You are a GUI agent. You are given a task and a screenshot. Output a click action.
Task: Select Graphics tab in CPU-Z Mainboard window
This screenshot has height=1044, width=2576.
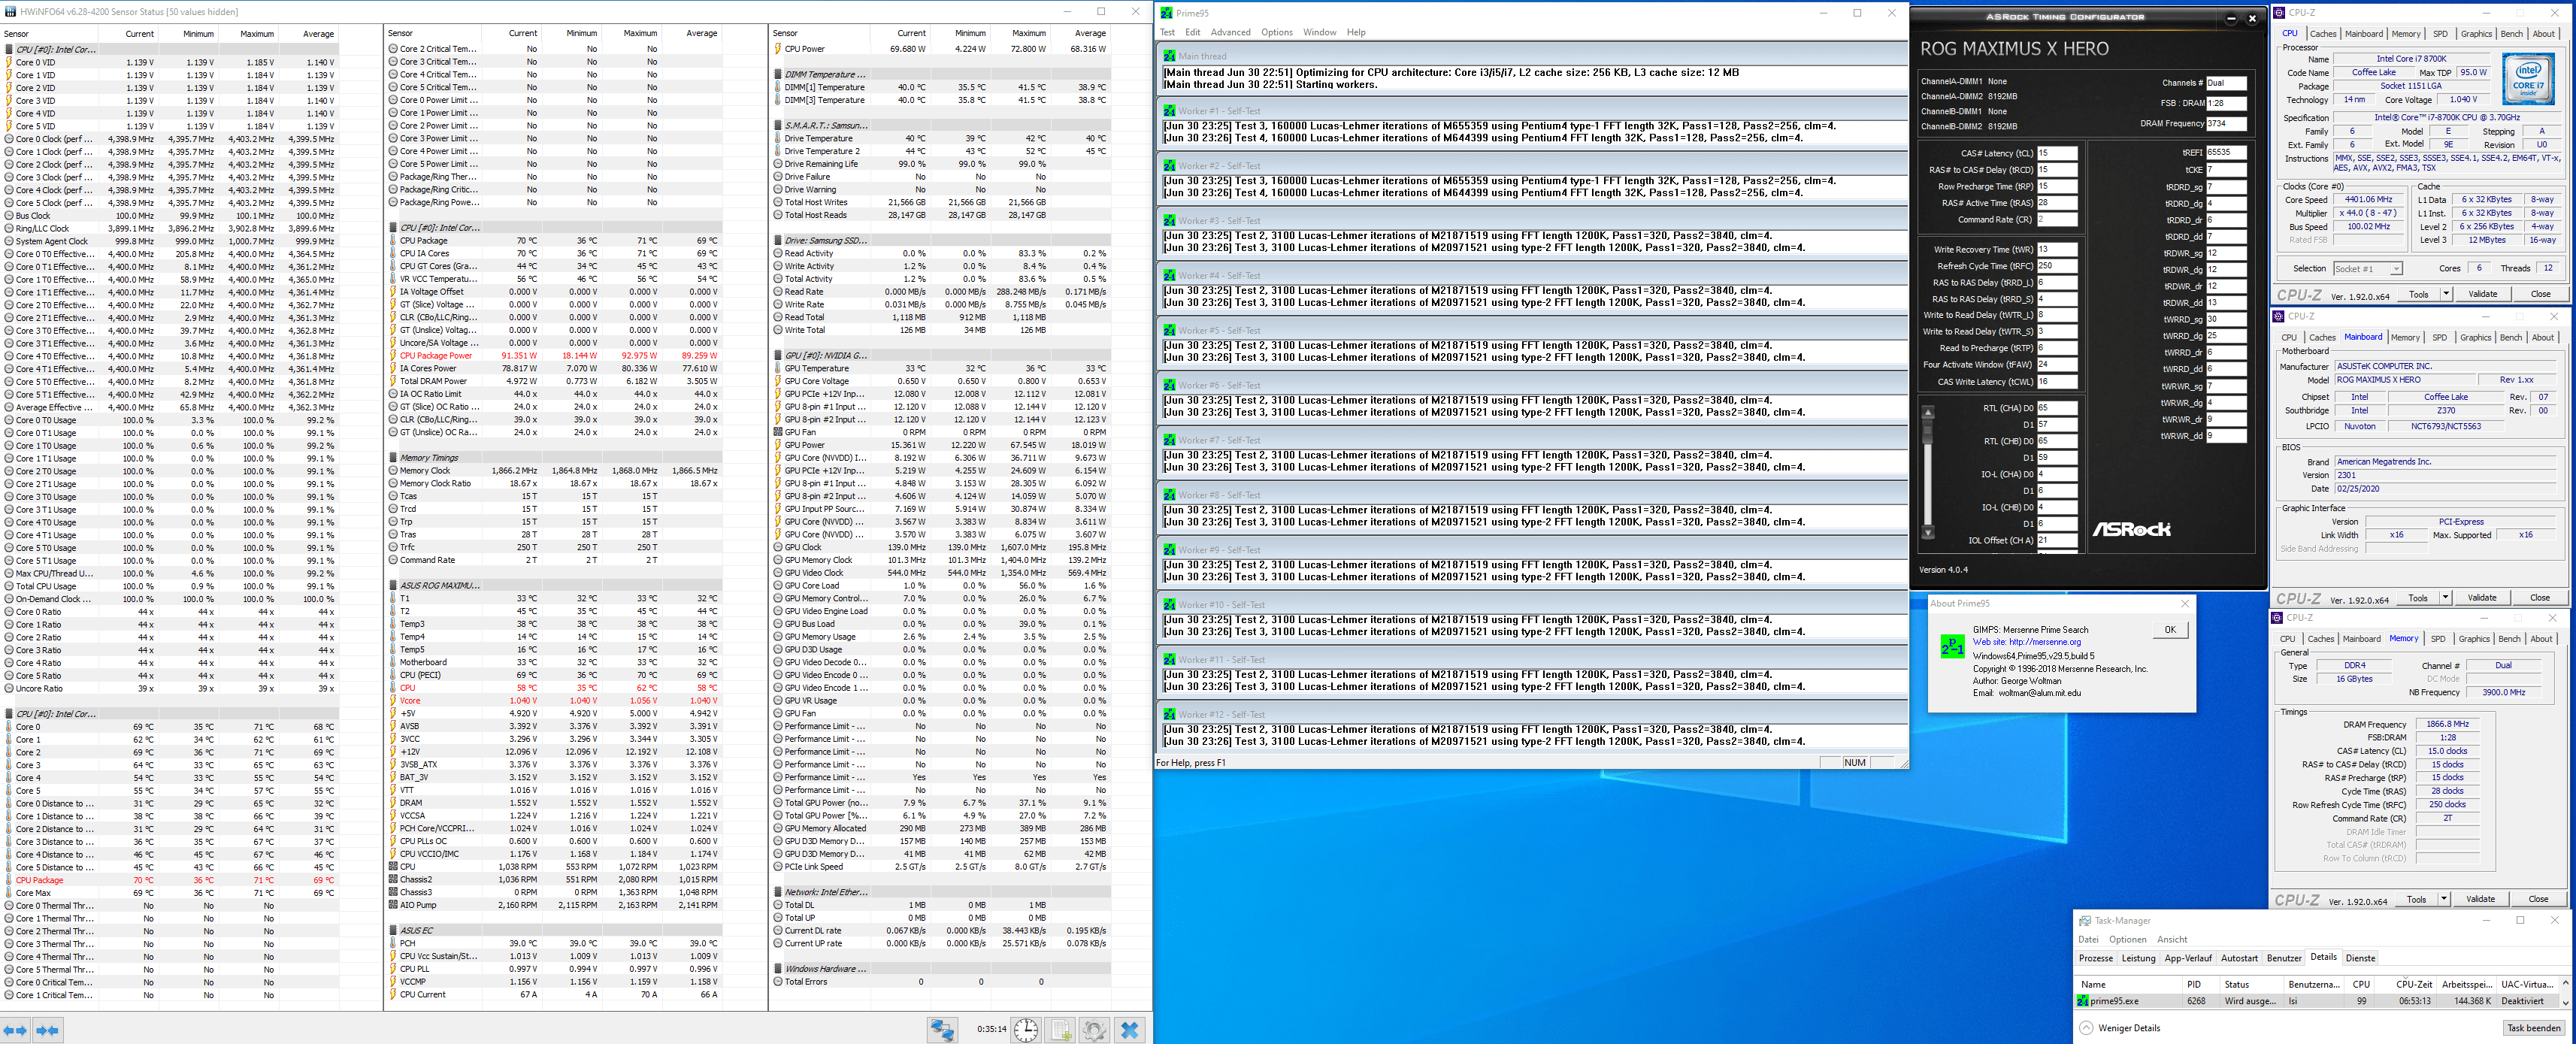[2476, 338]
